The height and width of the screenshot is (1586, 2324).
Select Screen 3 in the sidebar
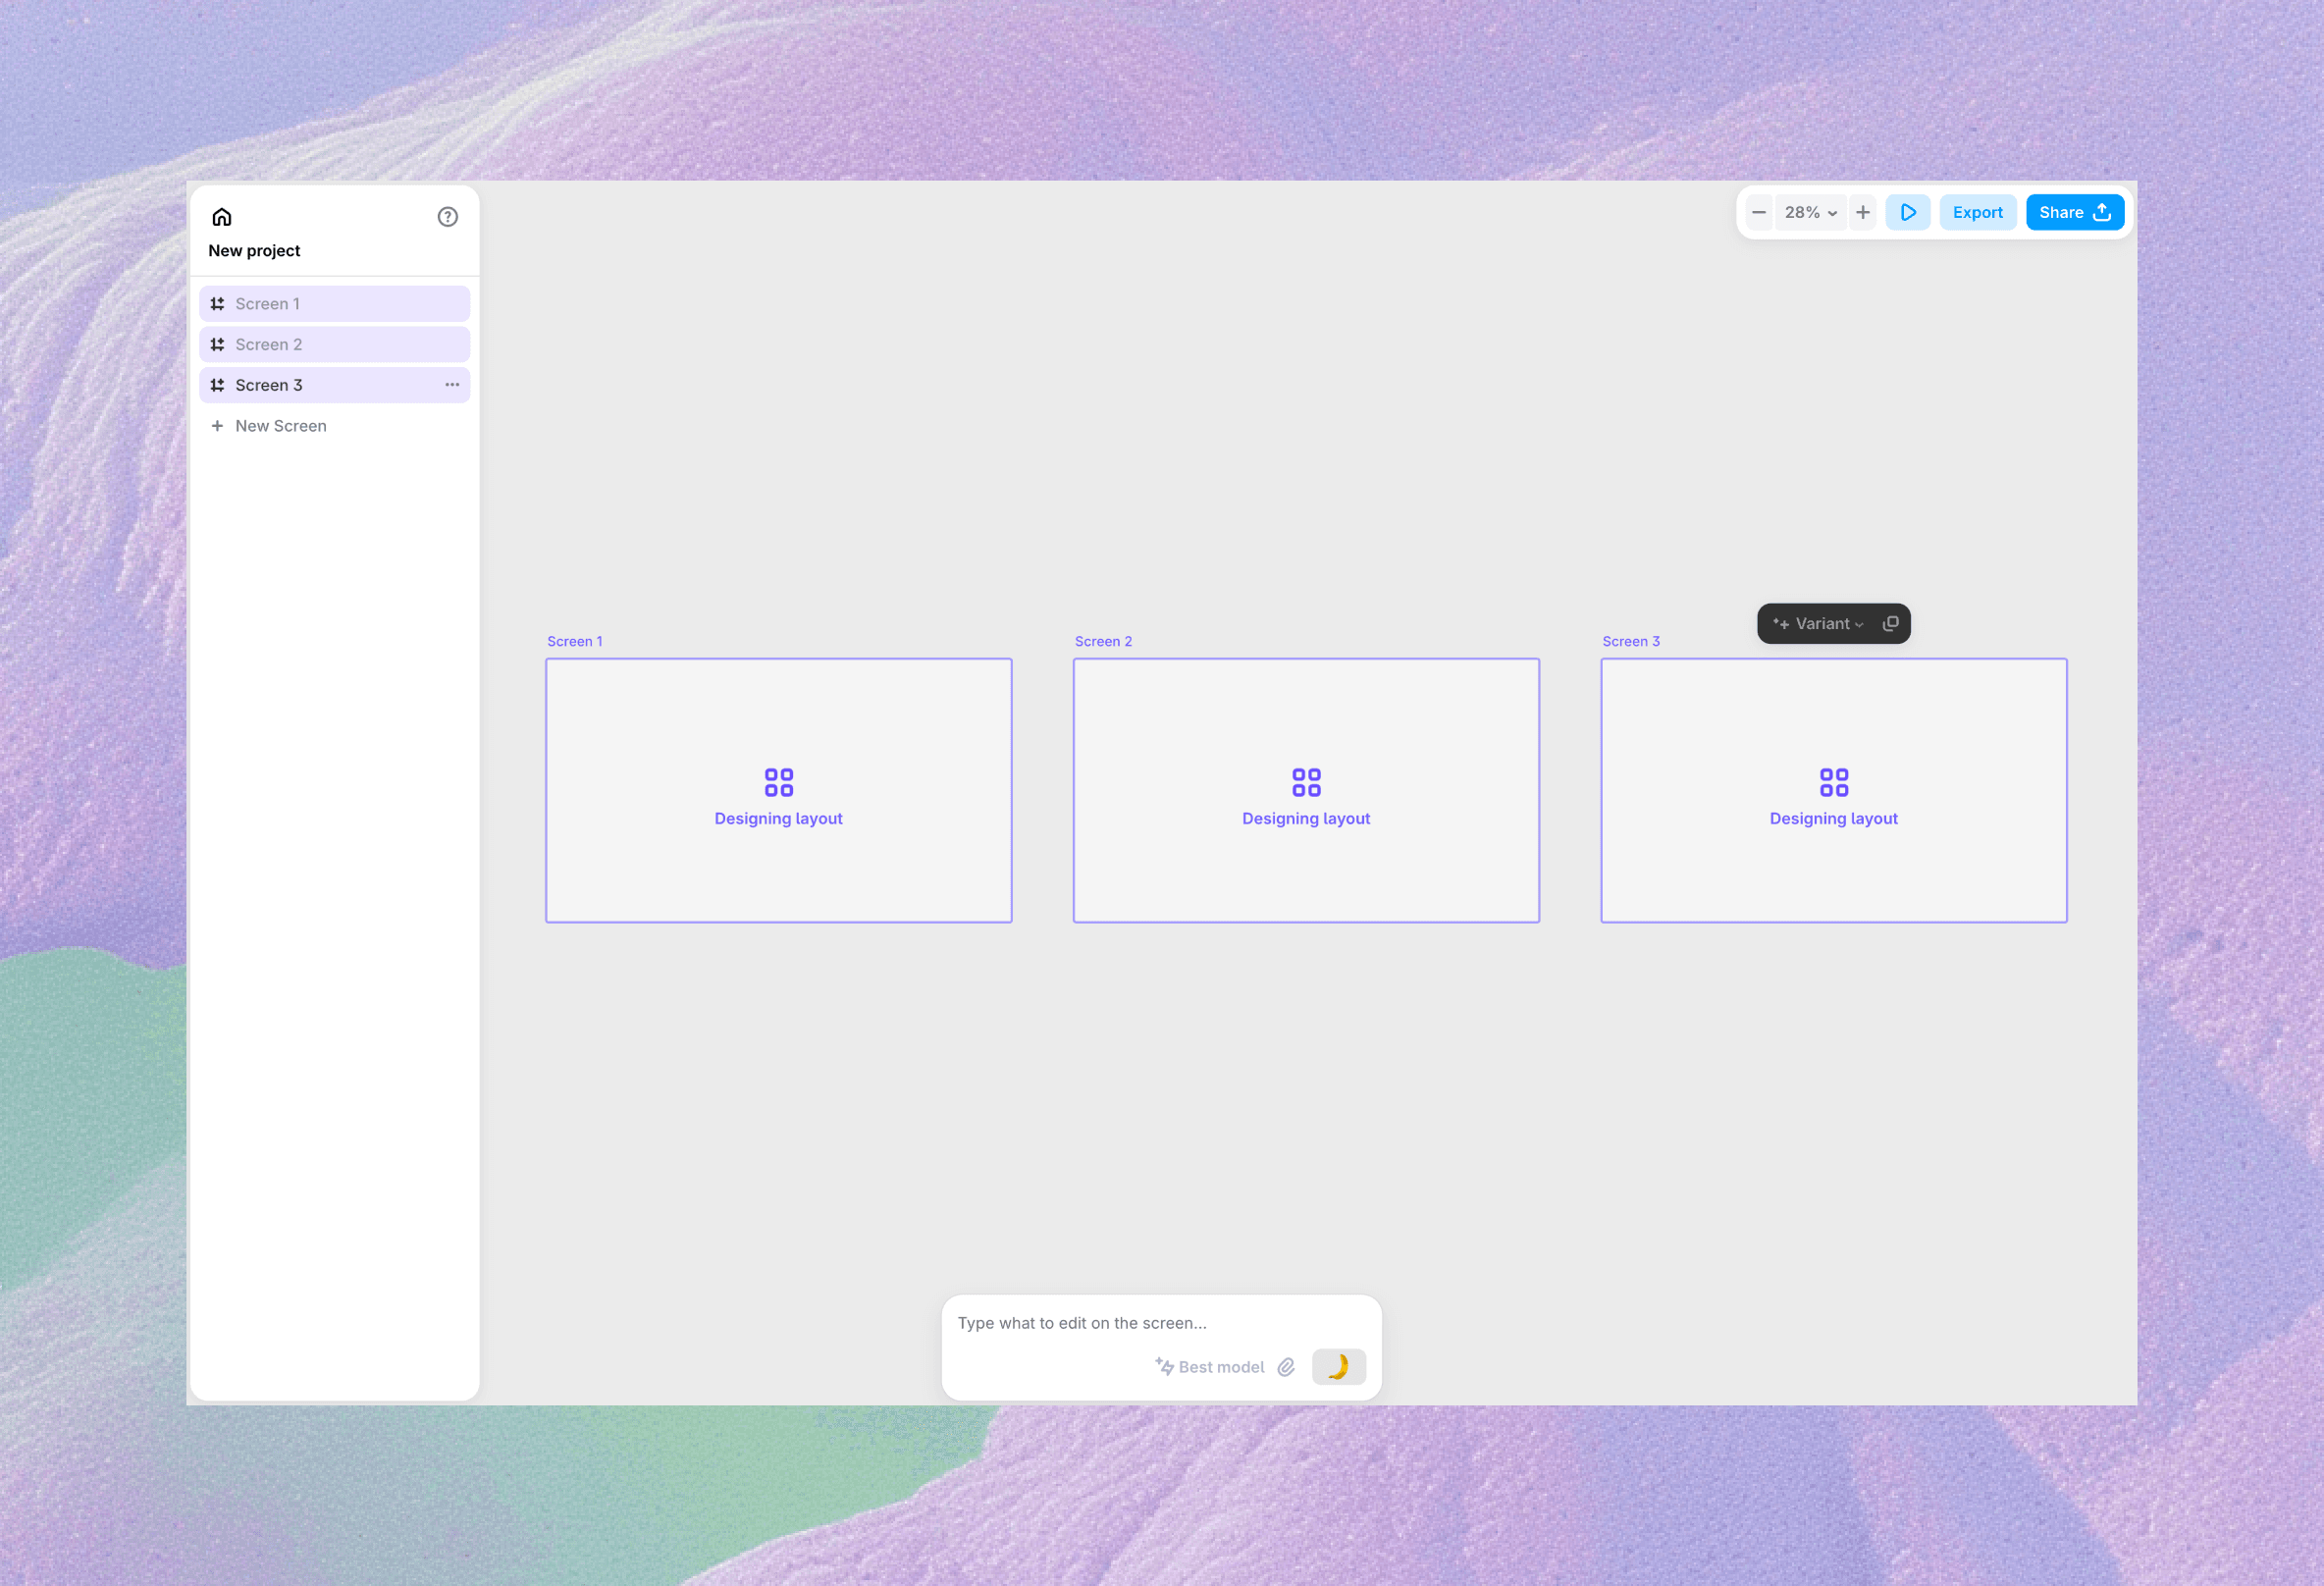pyautogui.click(x=320, y=385)
